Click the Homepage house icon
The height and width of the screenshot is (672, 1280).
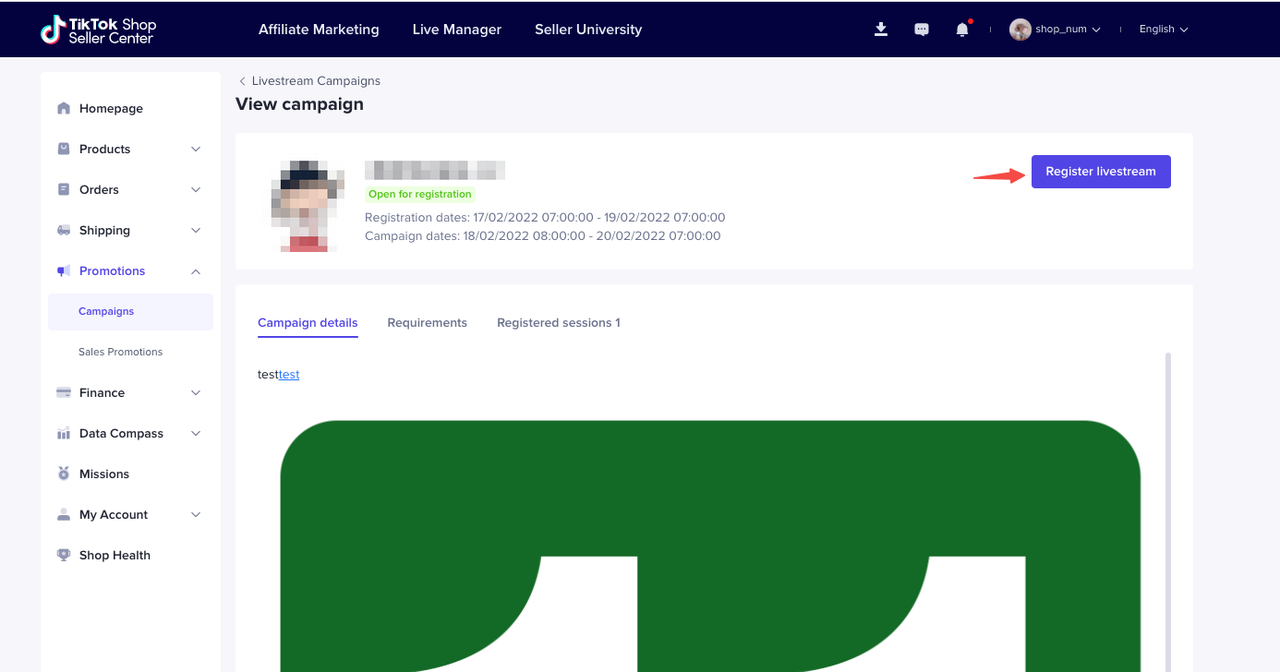coord(64,108)
